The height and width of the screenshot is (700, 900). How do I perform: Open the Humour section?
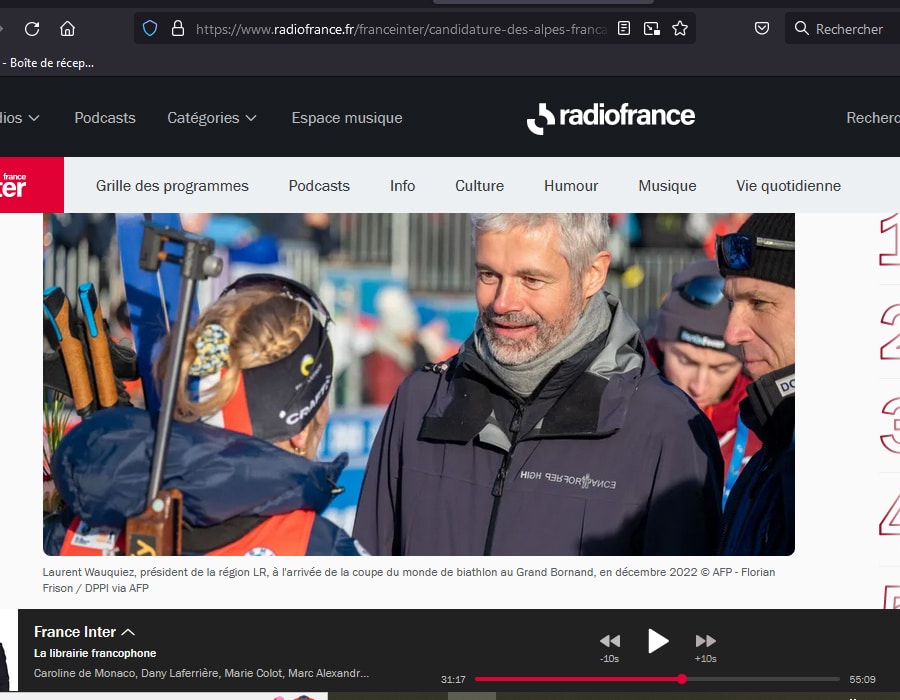(571, 185)
